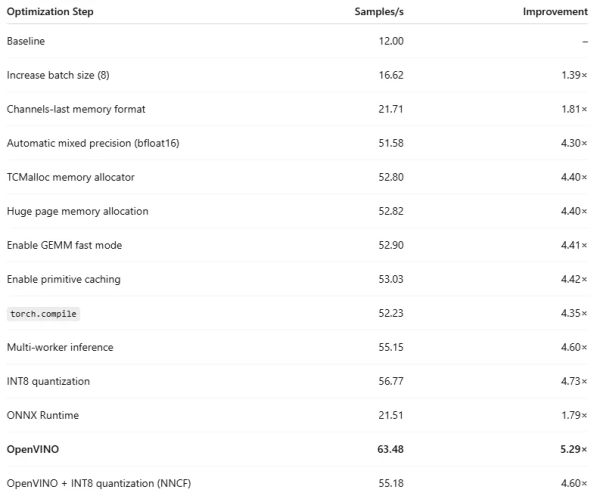Screen dimensions: 600x502
Task: Click OpenVINO + INT8 quantization (NNCF) label
Action: point(98,484)
